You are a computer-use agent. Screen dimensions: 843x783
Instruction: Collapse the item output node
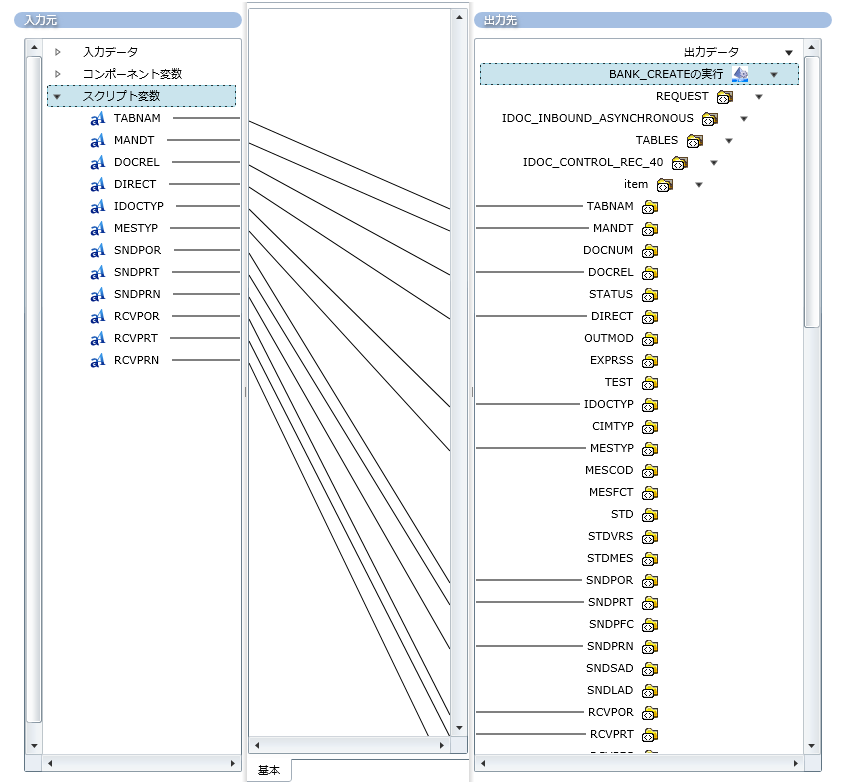(699, 185)
